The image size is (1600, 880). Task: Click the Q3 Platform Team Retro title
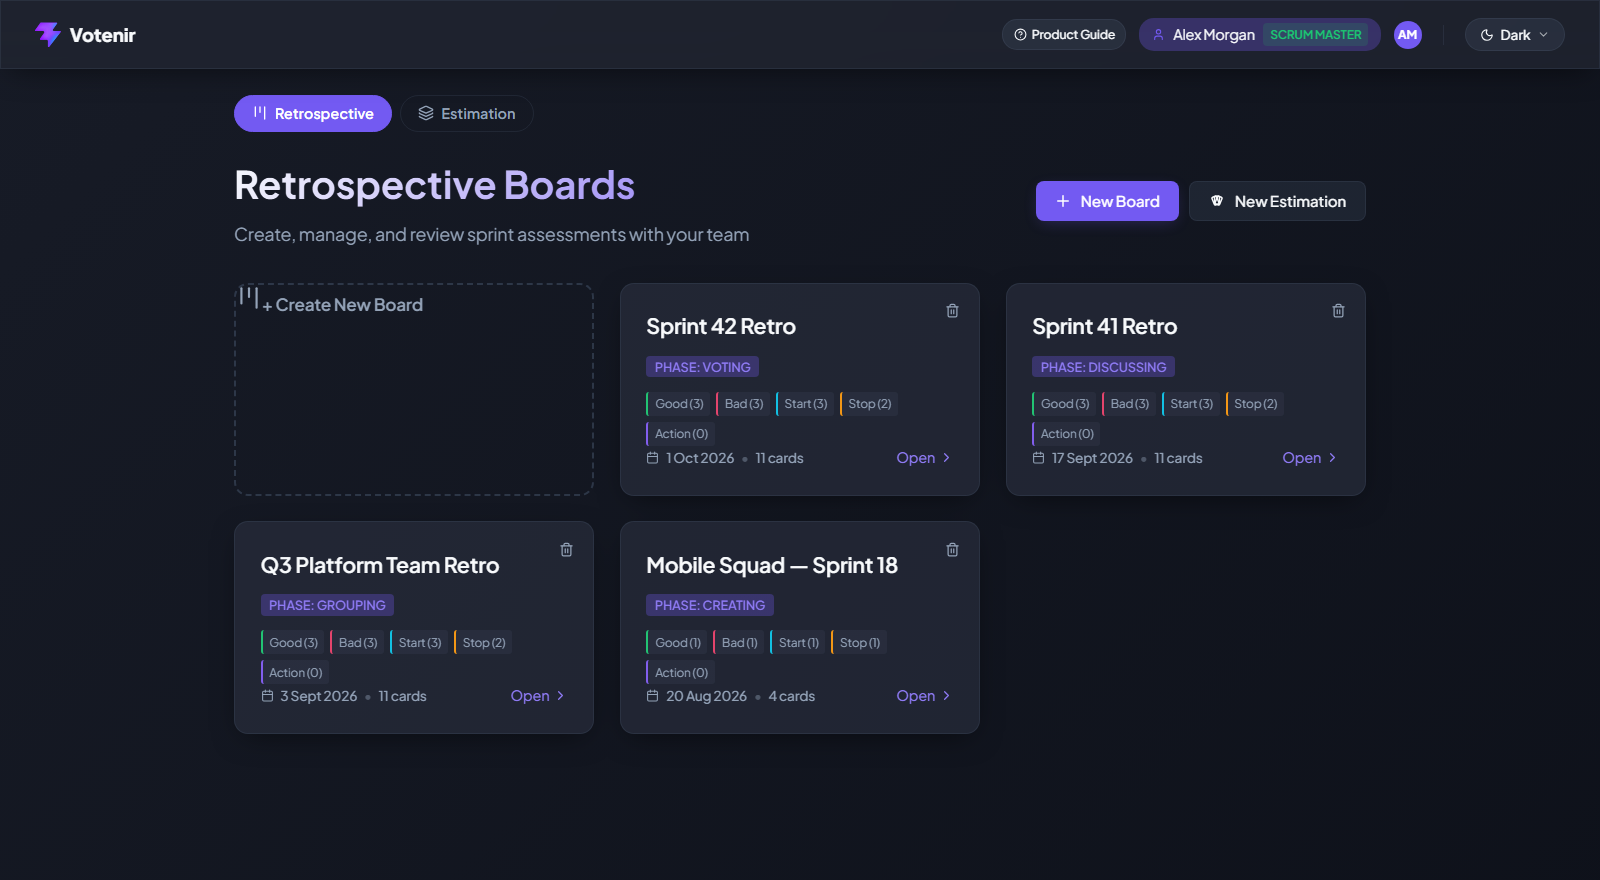(380, 566)
